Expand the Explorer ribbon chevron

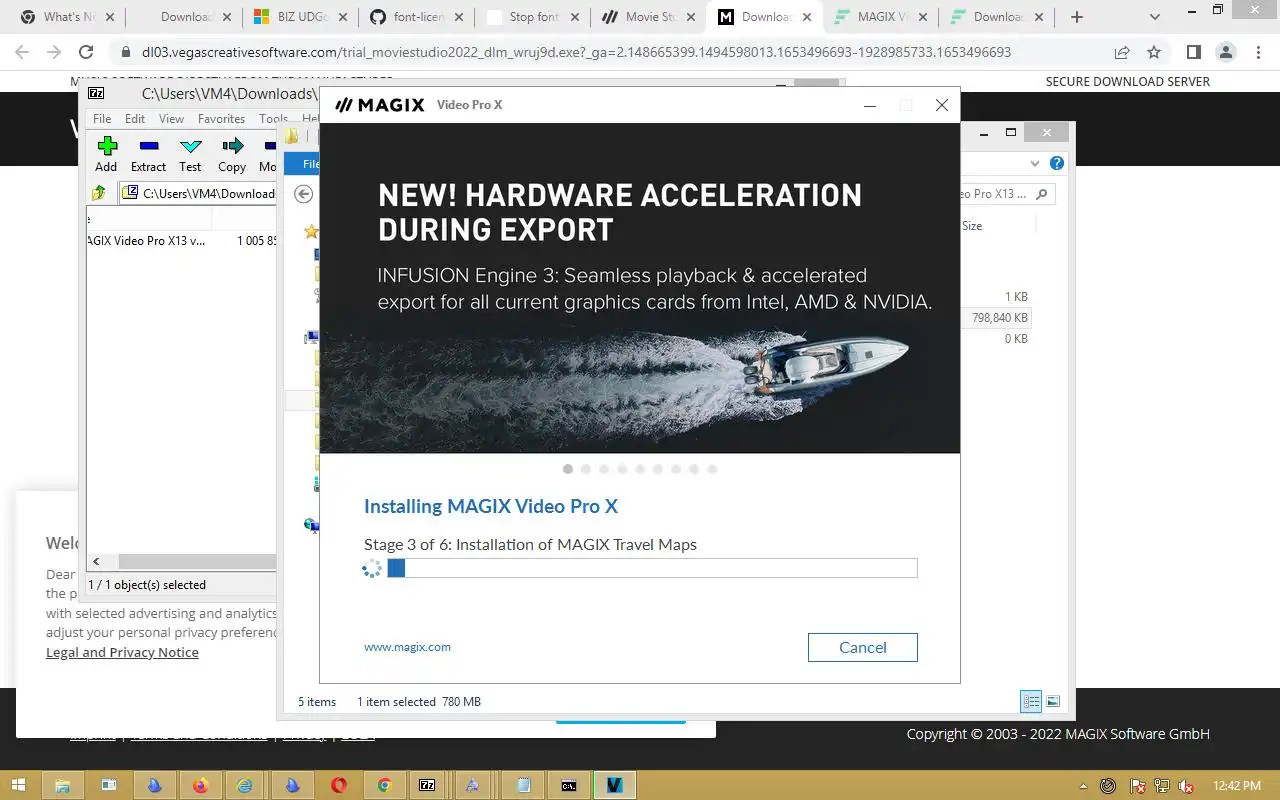tap(1035, 163)
